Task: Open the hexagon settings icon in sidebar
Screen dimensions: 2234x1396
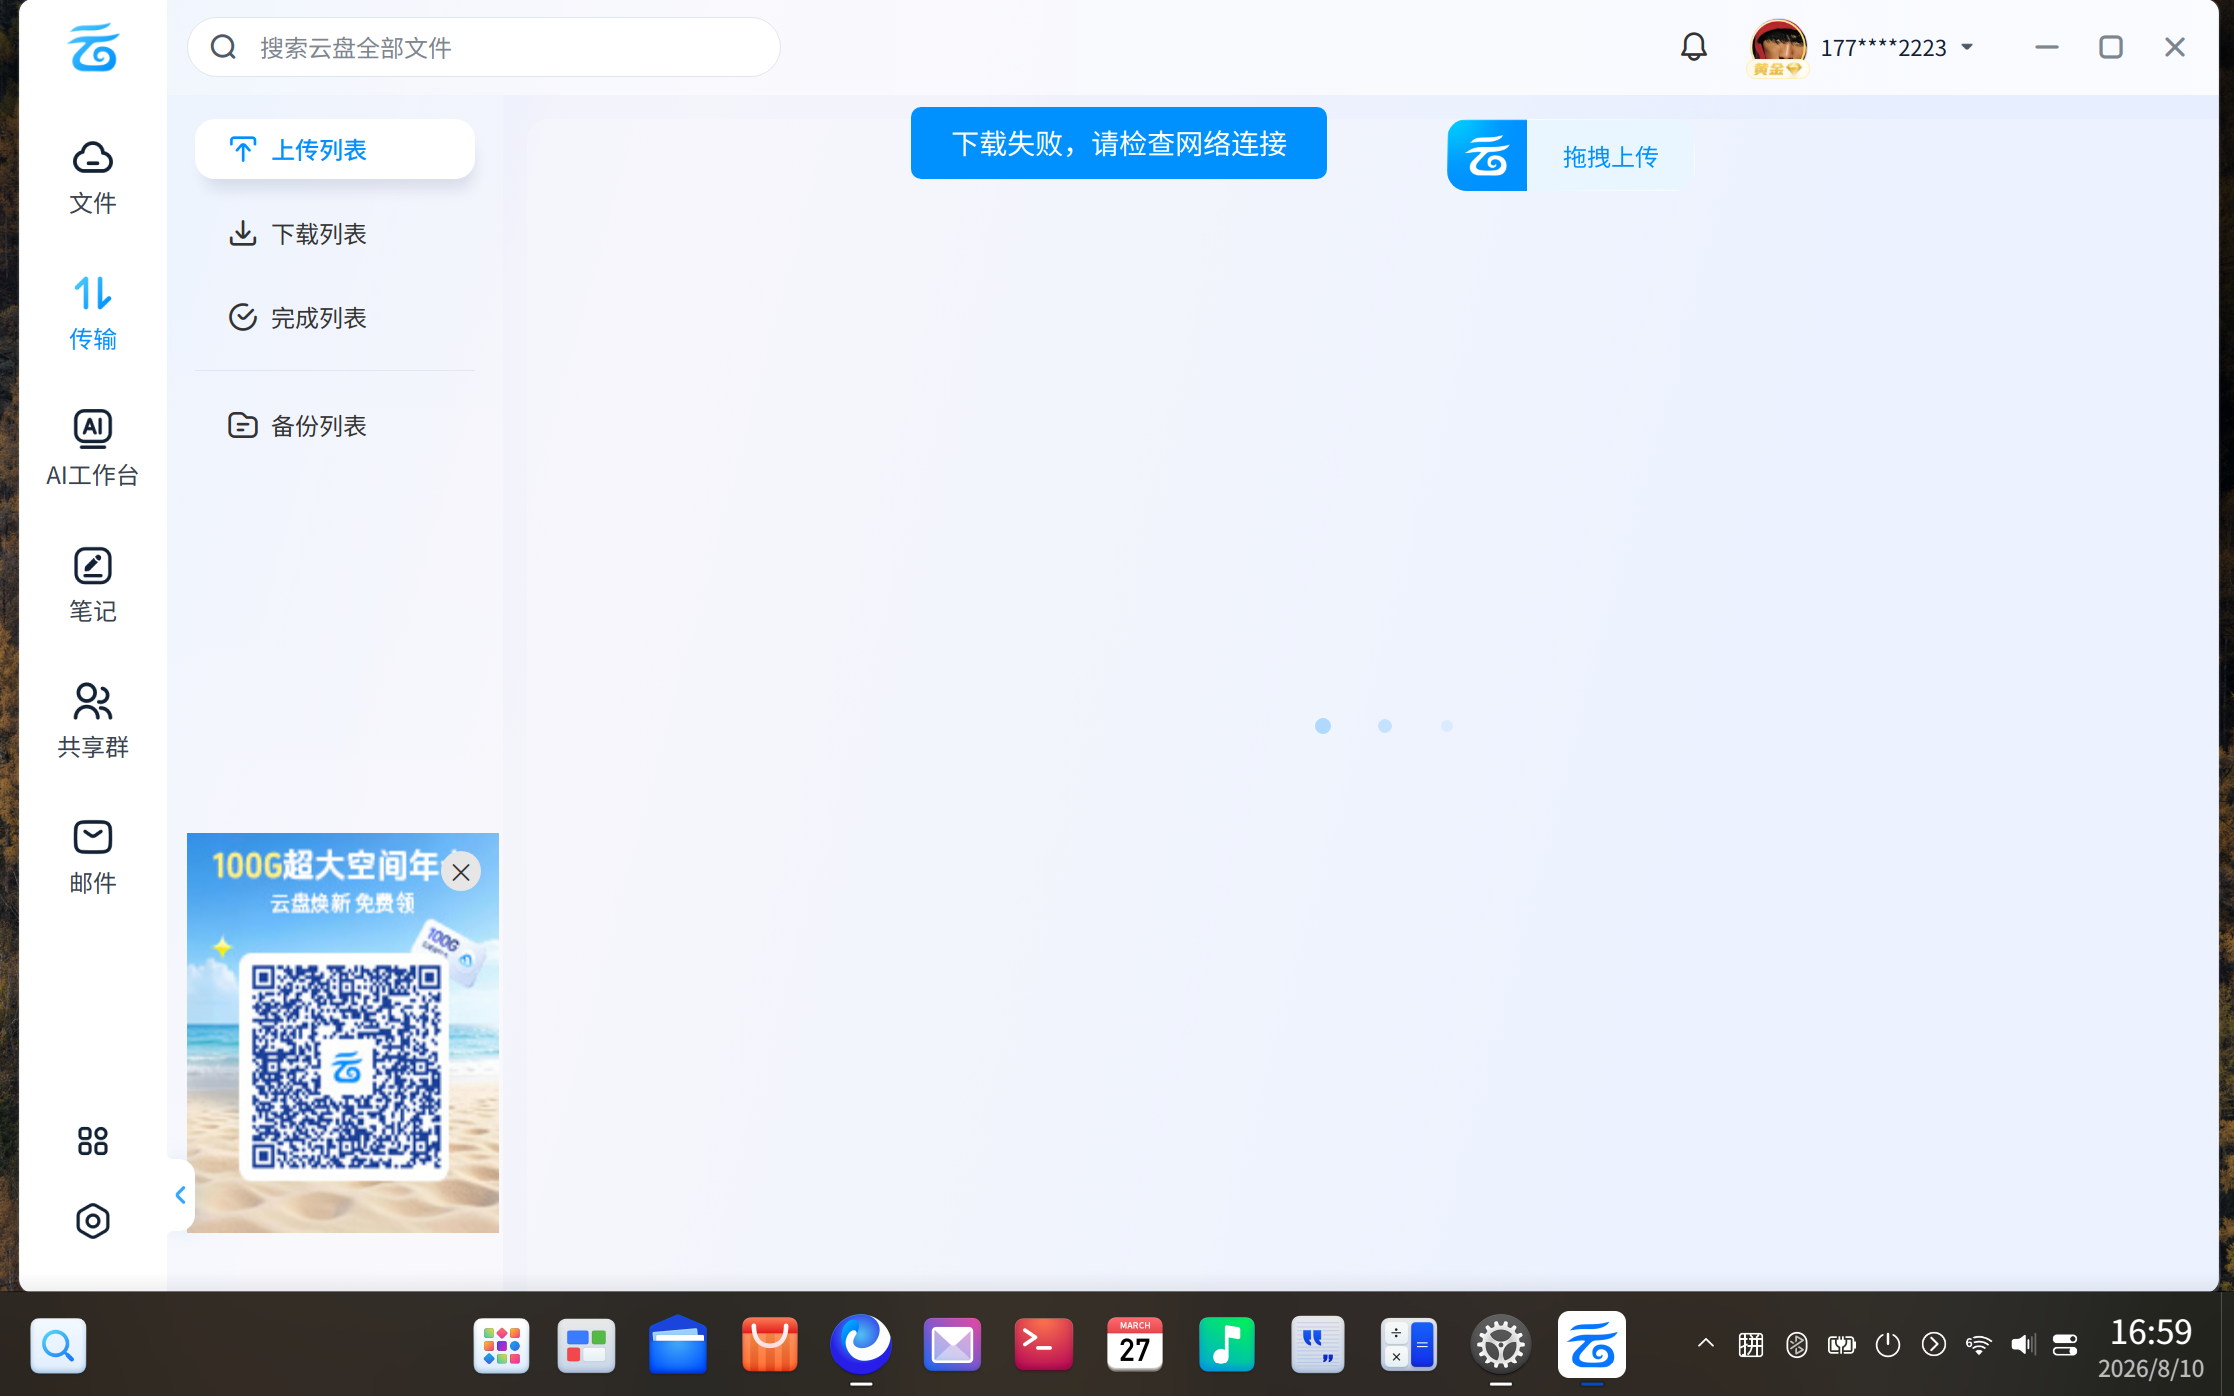Action: (92, 1221)
